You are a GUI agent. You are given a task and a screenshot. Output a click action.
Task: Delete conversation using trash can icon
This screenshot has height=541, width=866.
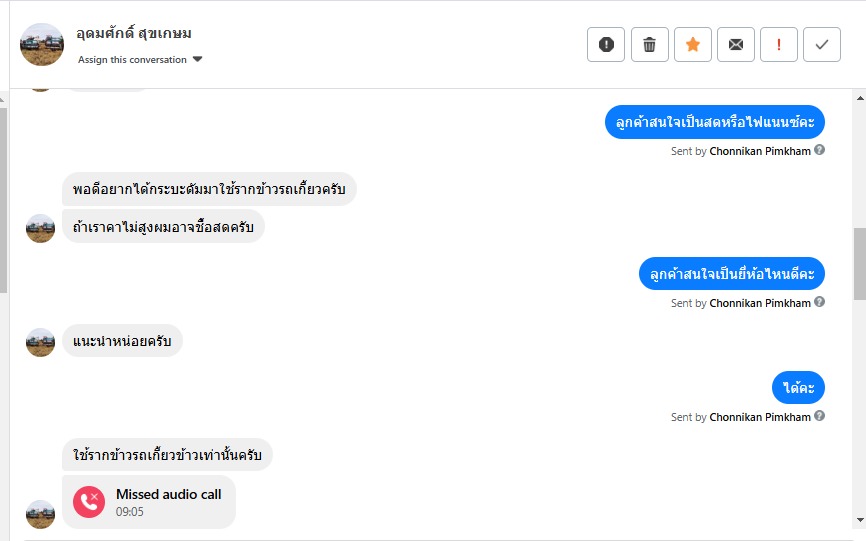(x=650, y=44)
